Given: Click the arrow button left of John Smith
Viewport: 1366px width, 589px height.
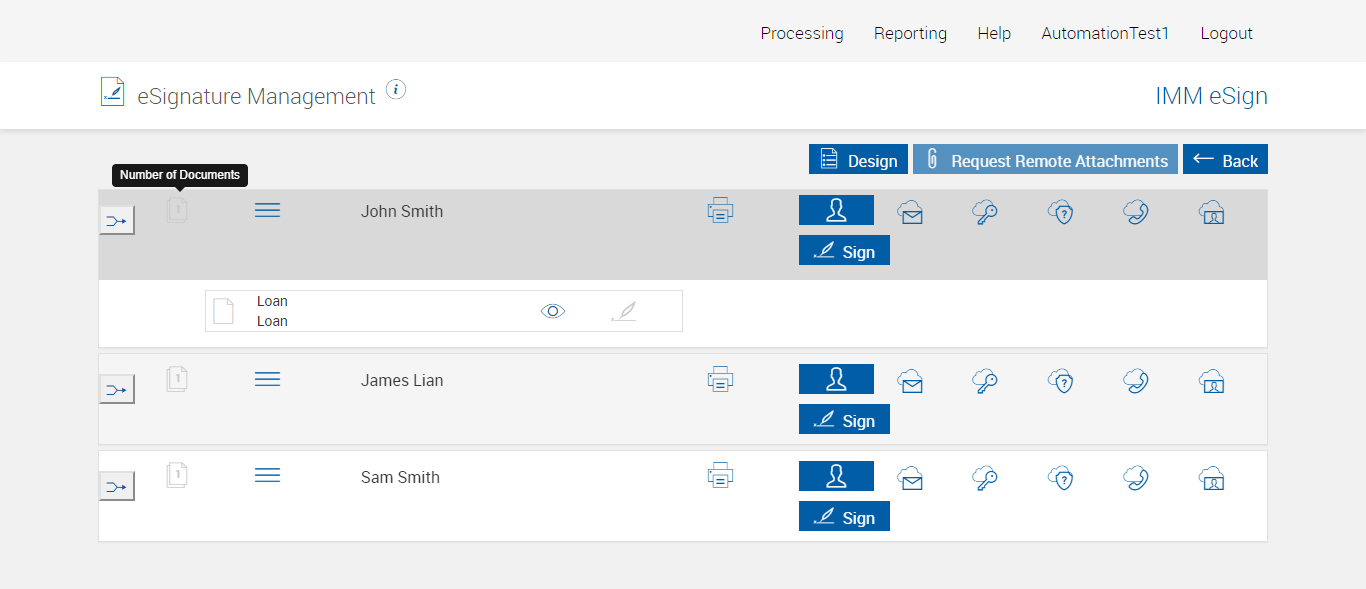Looking at the screenshot, I should [117, 220].
